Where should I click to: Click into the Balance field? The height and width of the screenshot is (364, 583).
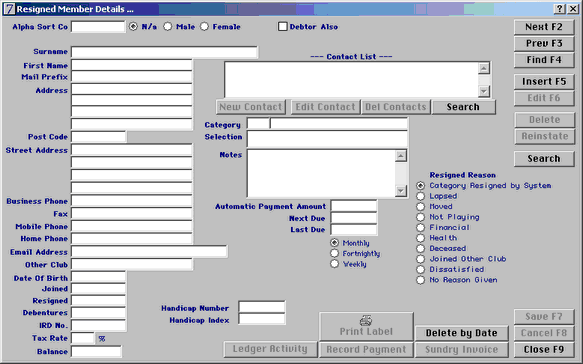coord(96,351)
